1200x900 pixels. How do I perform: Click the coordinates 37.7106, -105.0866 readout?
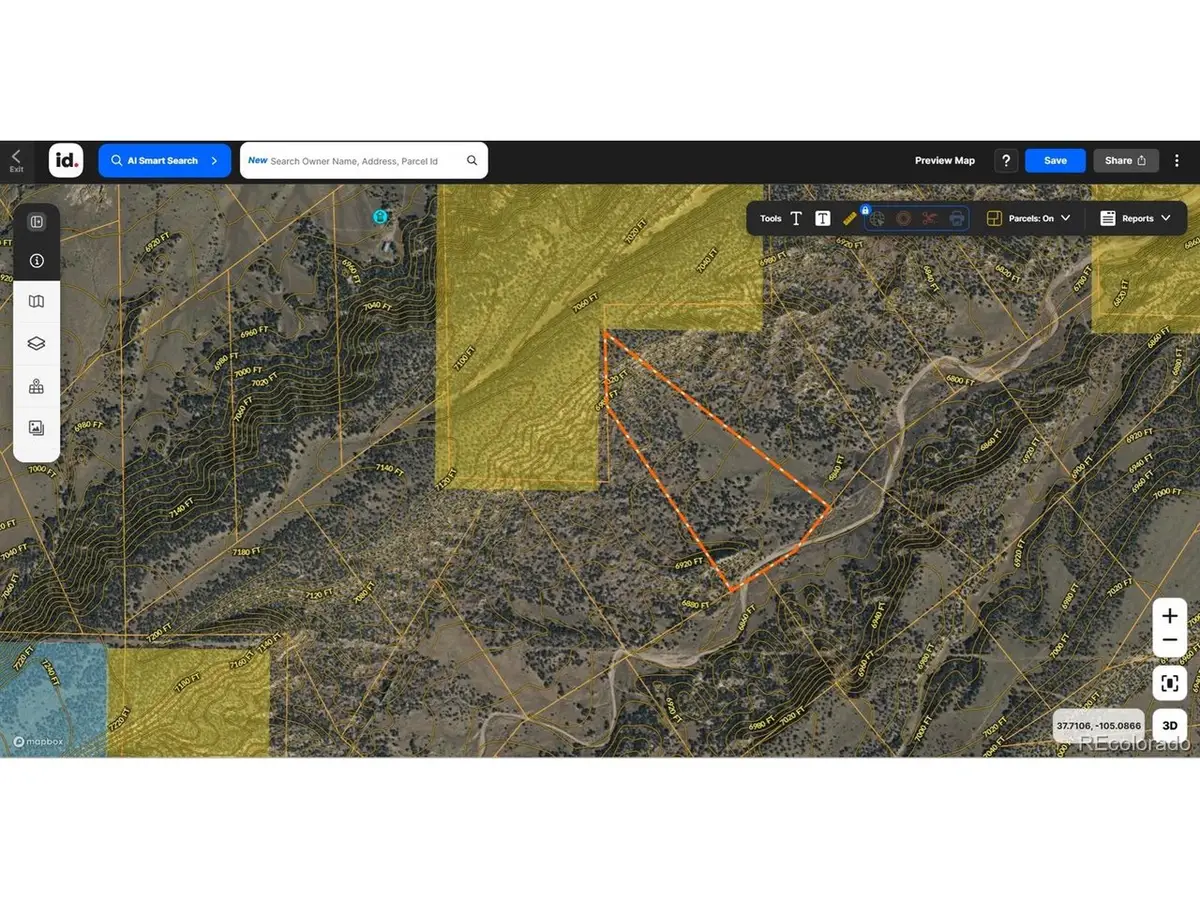tap(1099, 725)
